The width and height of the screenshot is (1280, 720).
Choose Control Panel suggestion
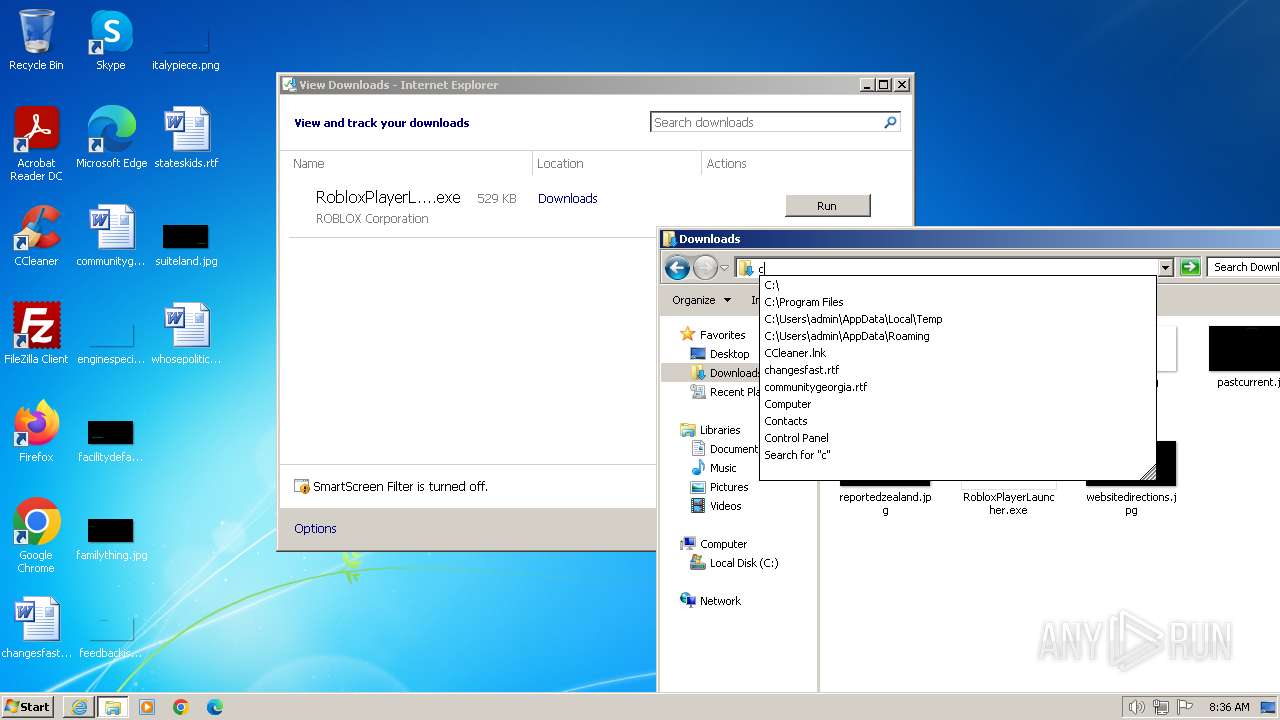[x=957, y=438]
